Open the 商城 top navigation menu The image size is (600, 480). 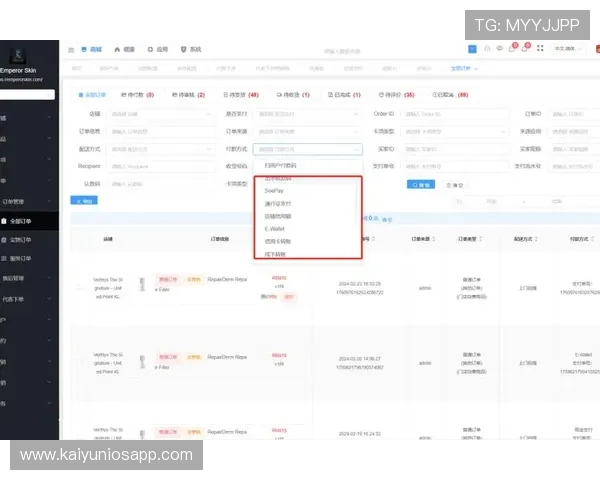tap(92, 49)
